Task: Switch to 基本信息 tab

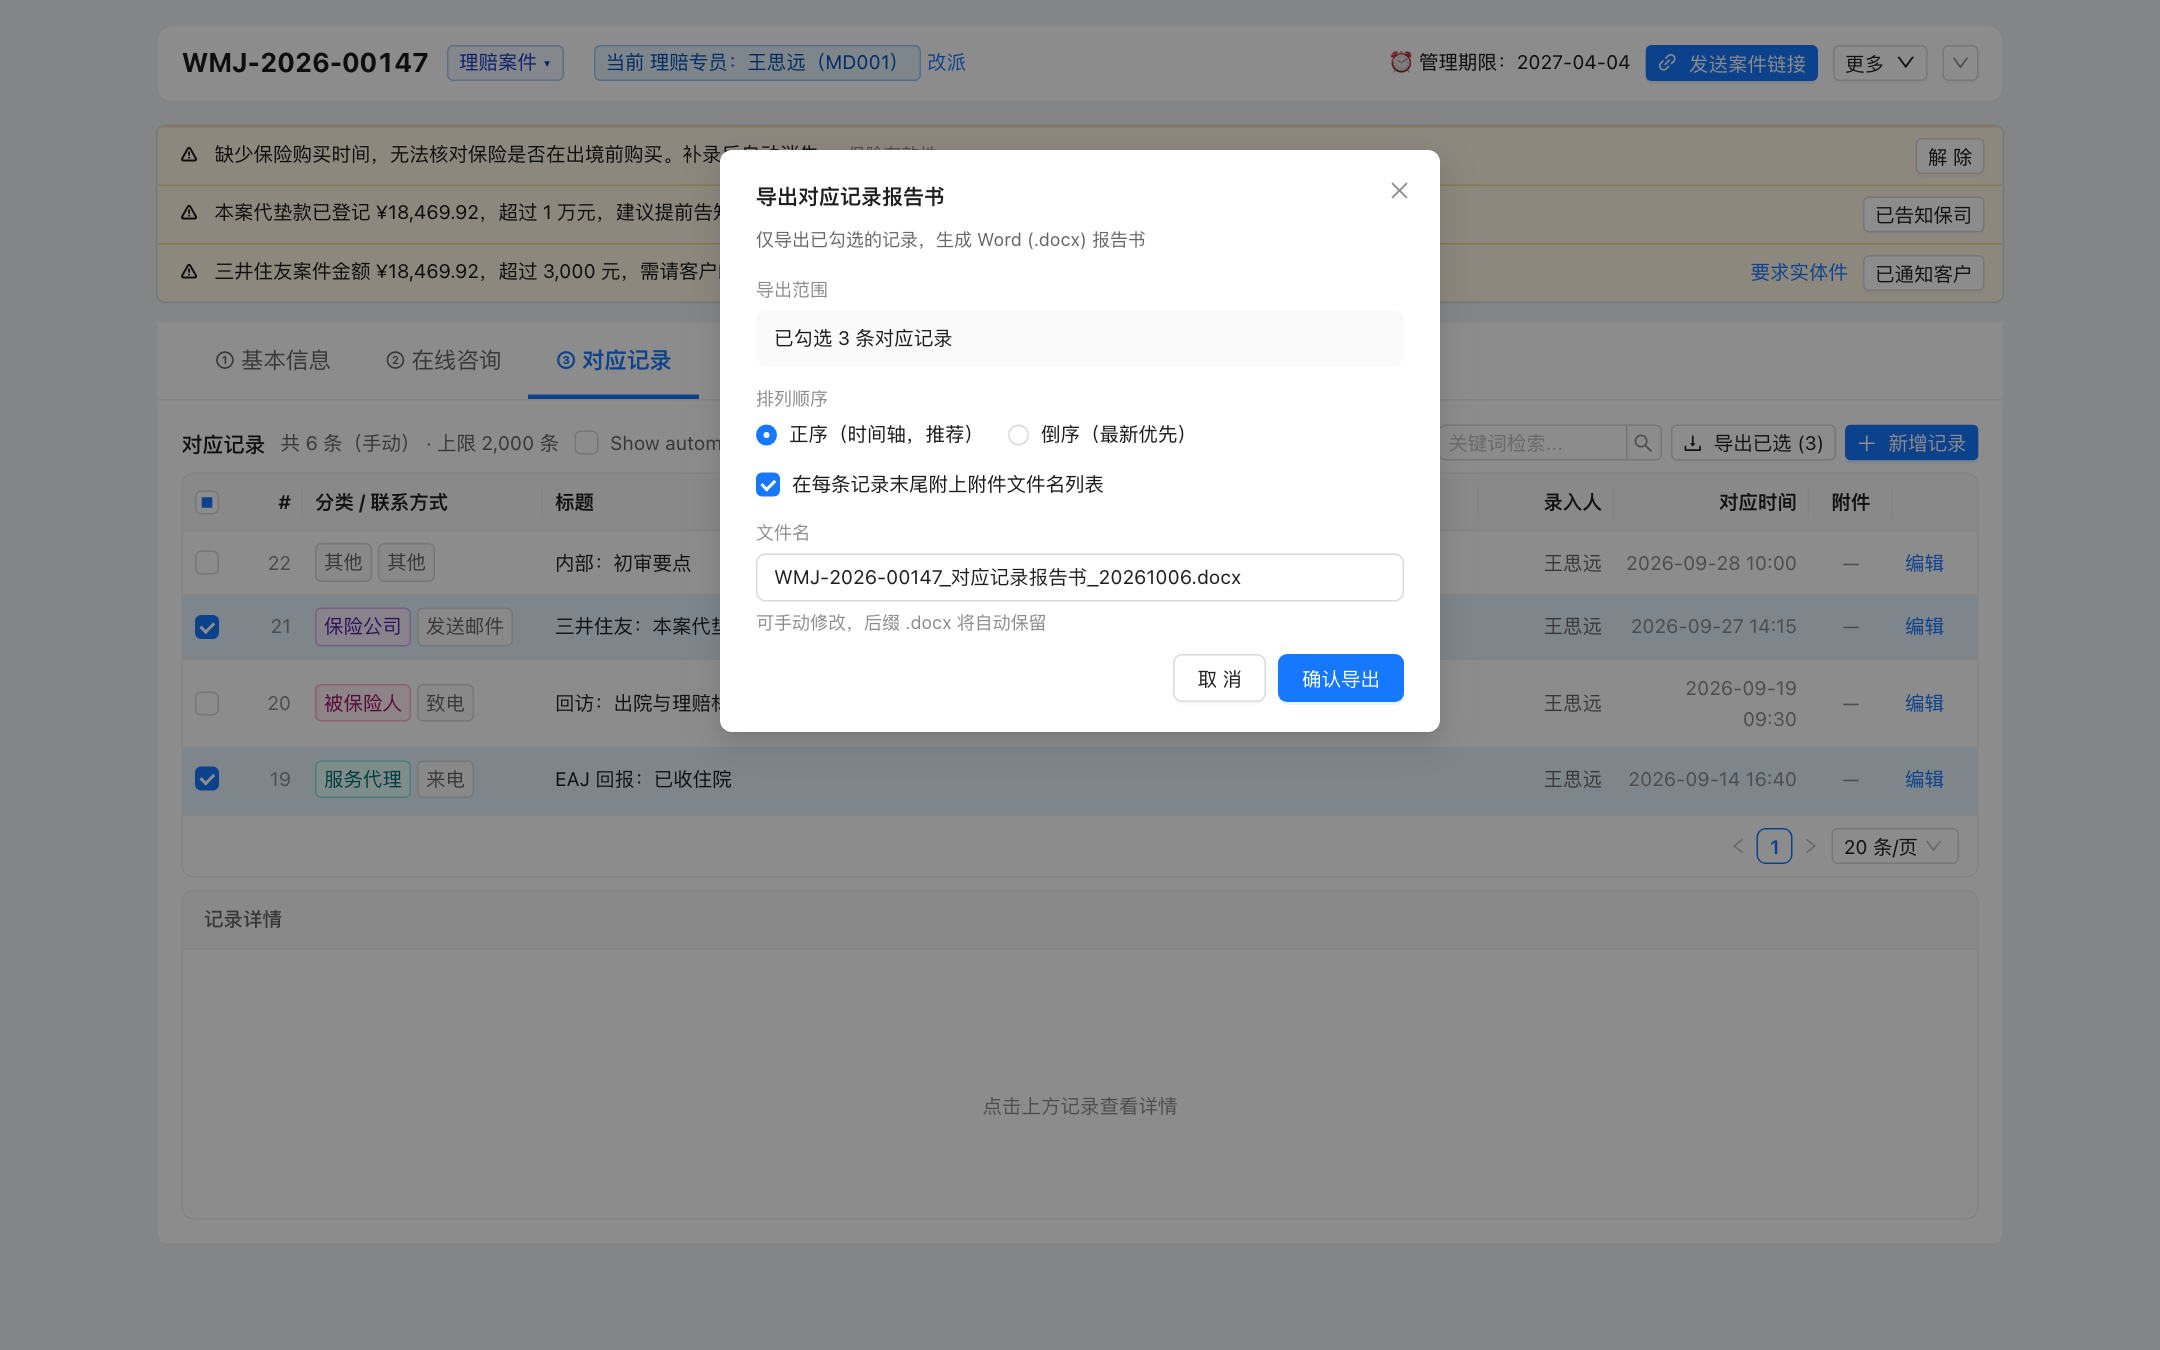Action: (x=273, y=360)
